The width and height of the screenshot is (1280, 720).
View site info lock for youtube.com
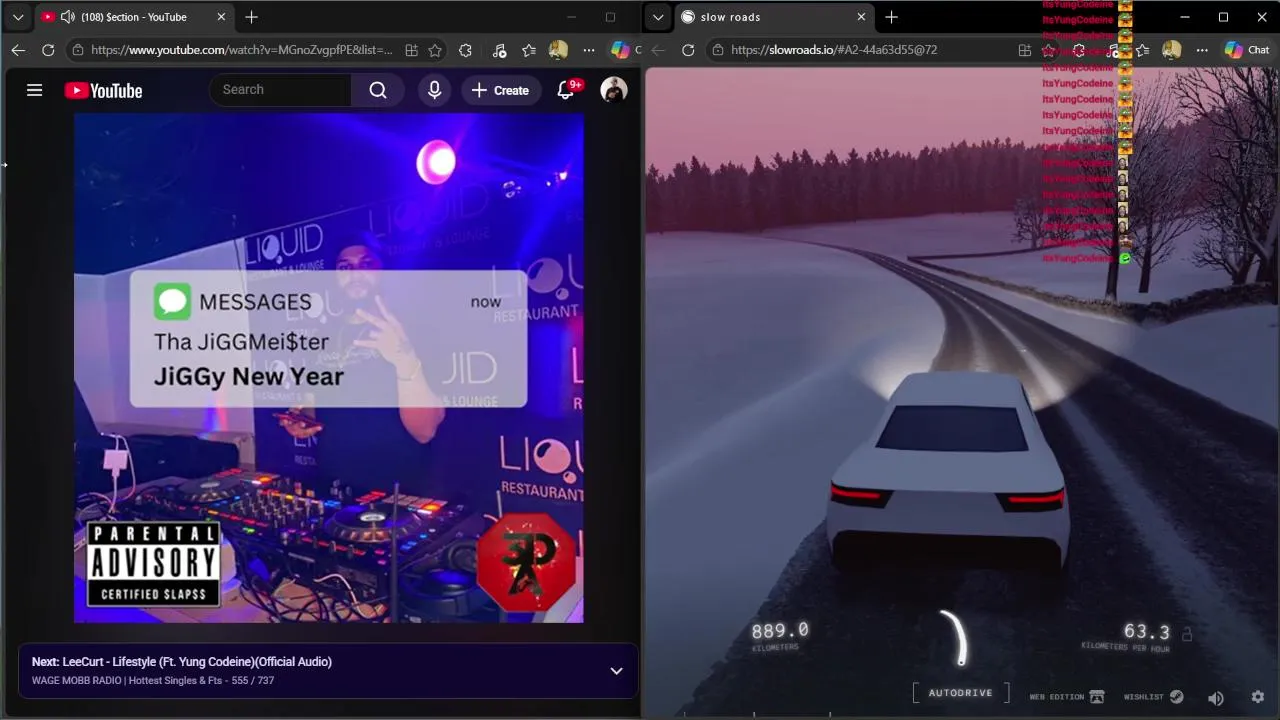pyautogui.click(x=78, y=50)
